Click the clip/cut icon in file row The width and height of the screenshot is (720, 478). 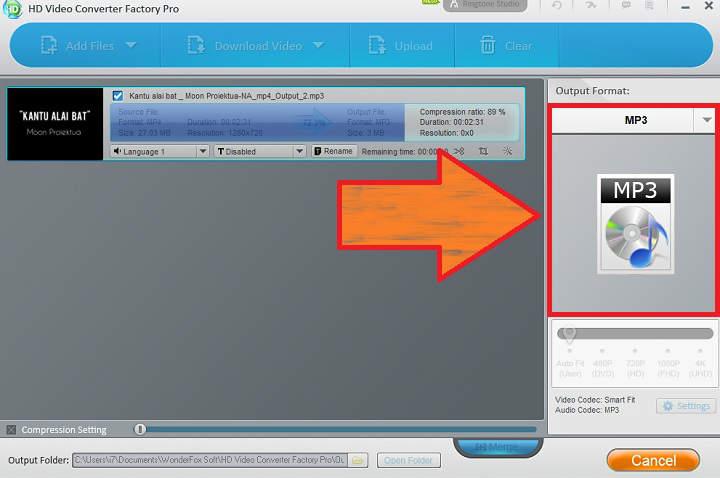[459, 151]
